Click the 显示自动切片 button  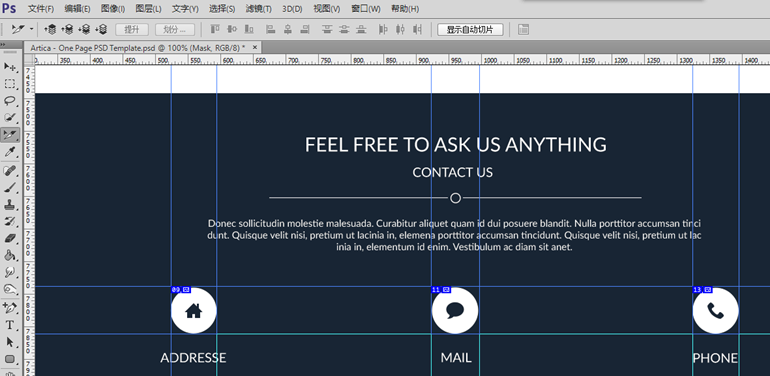click(470, 29)
